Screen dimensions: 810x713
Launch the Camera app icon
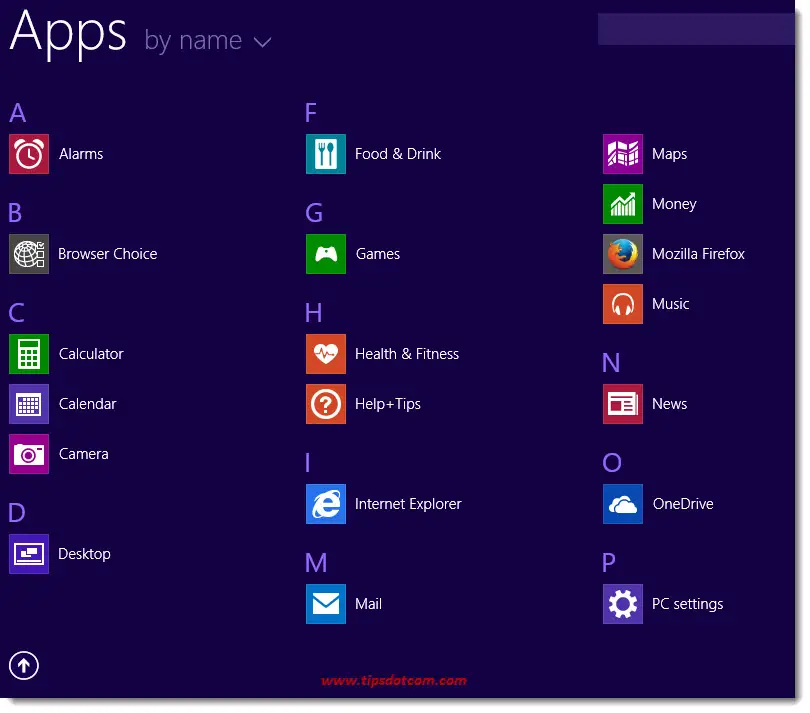29,454
